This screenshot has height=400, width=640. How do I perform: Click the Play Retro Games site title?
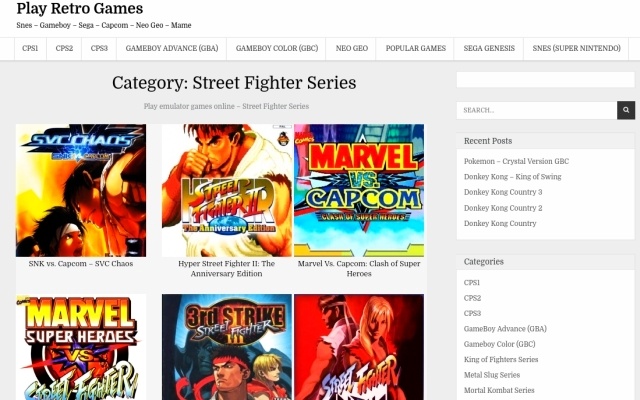[80, 9]
